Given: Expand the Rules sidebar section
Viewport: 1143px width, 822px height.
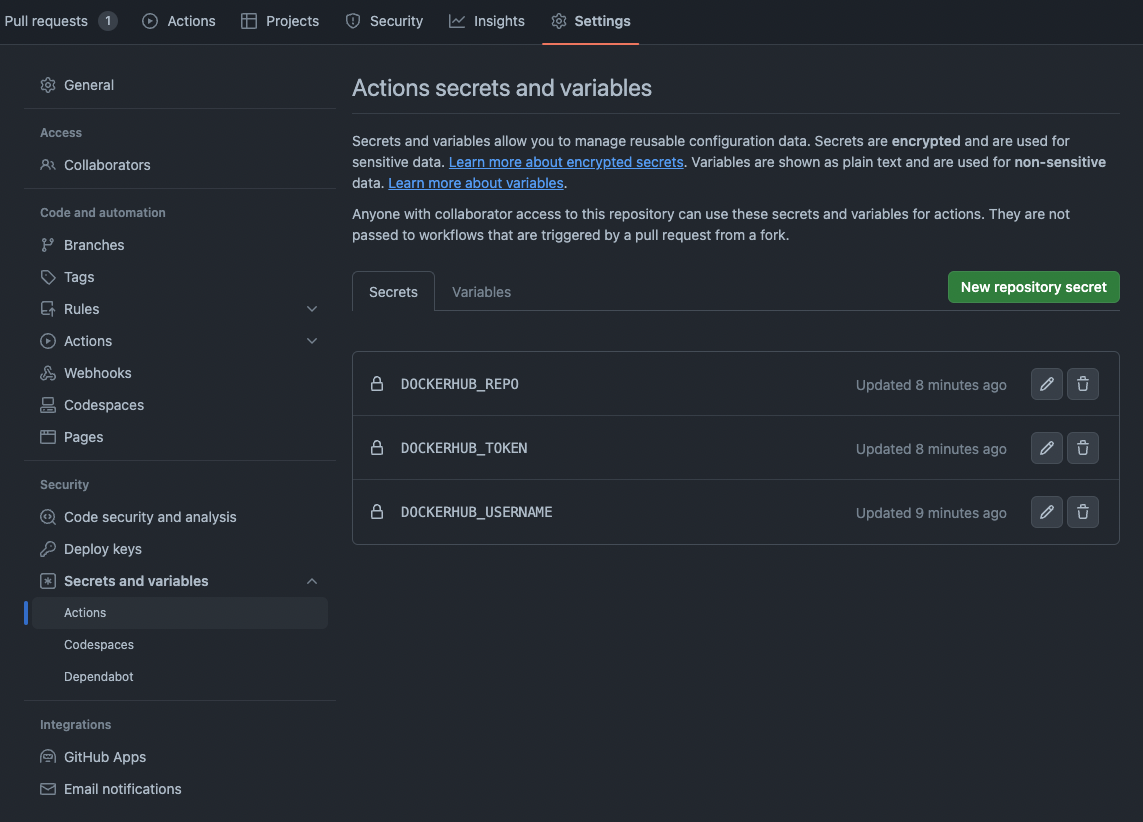Looking at the screenshot, I should (x=311, y=308).
